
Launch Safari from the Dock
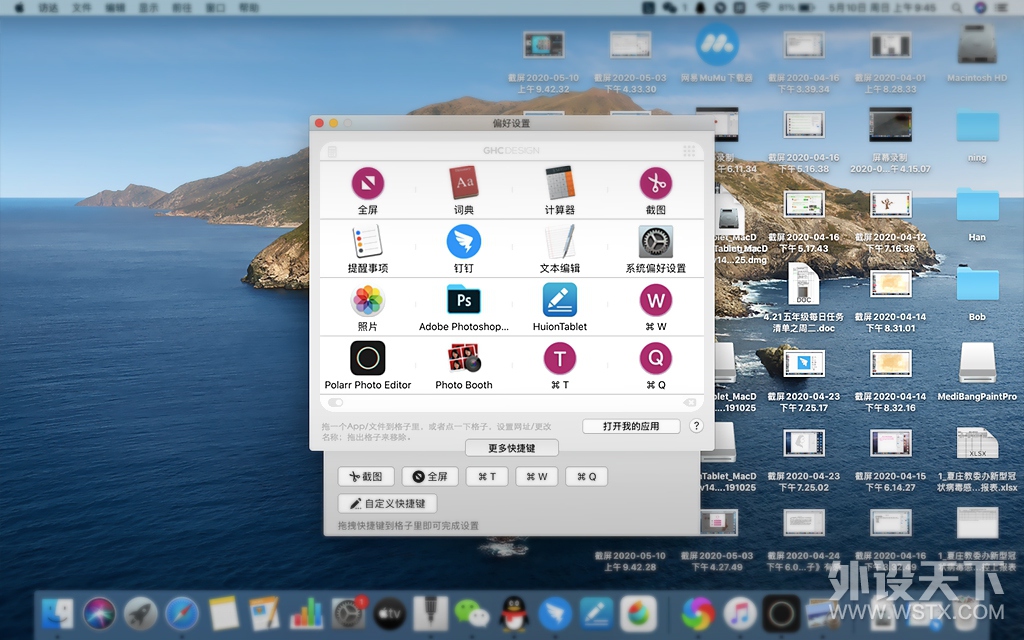tap(182, 614)
